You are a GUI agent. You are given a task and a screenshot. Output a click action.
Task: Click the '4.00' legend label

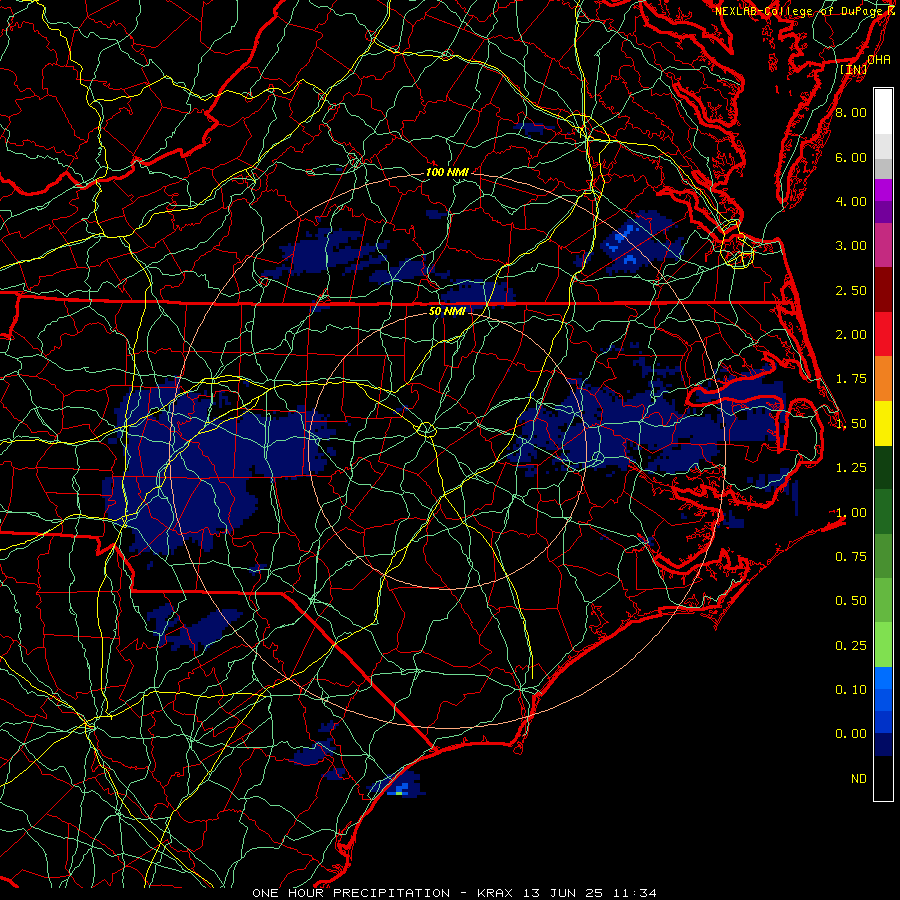(x=851, y=201)
